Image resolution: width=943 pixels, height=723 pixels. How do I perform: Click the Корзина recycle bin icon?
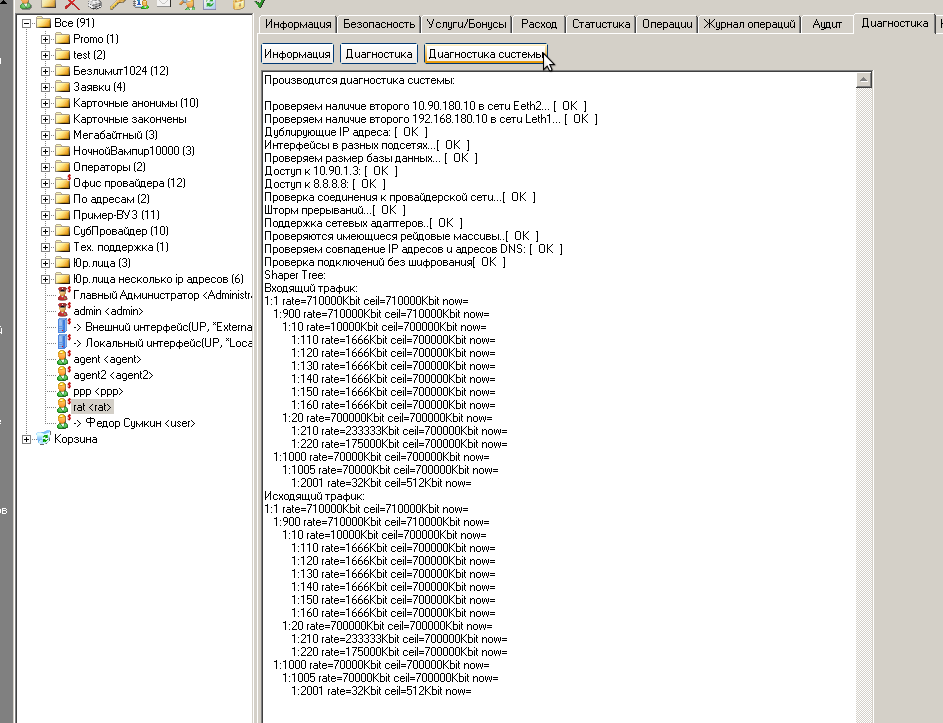click(43, 439)
